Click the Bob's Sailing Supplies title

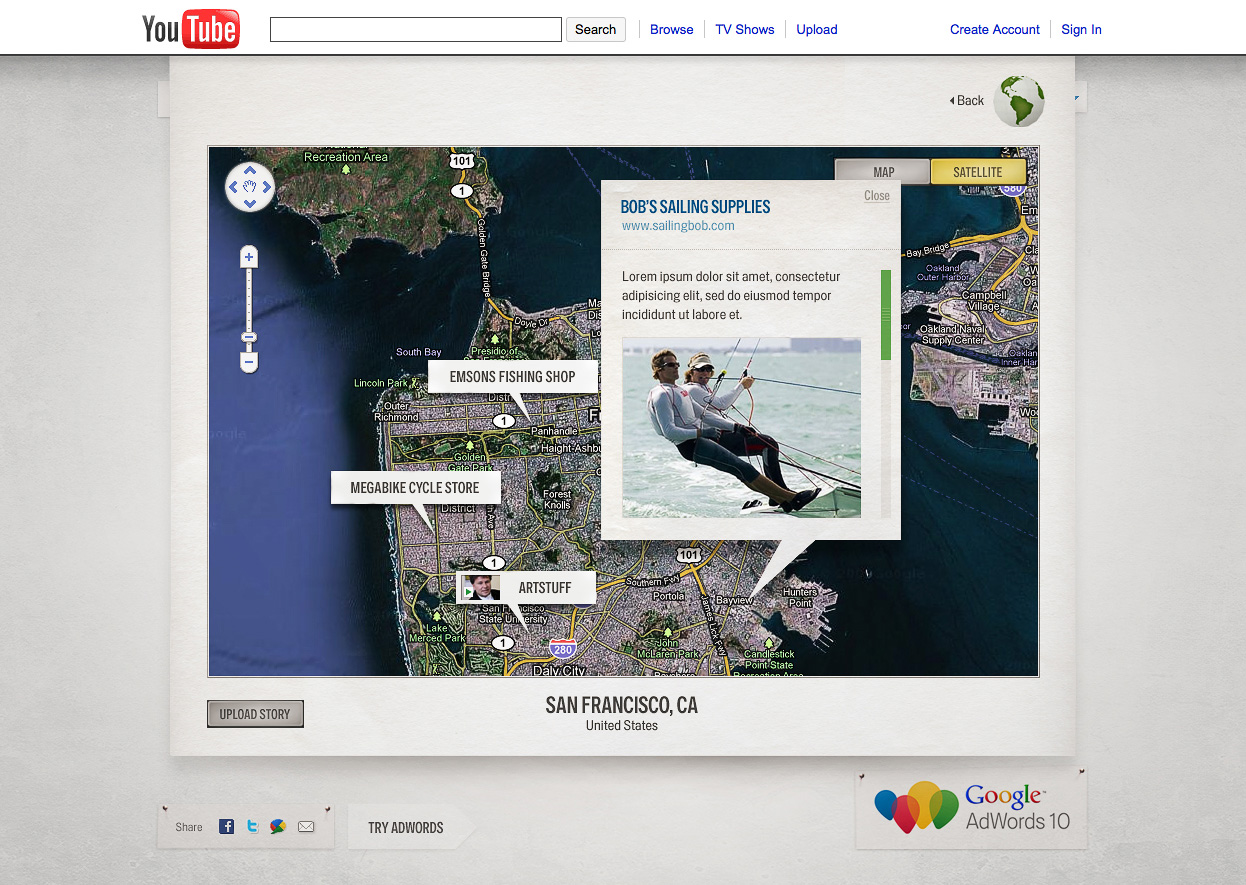coord(696,207)
